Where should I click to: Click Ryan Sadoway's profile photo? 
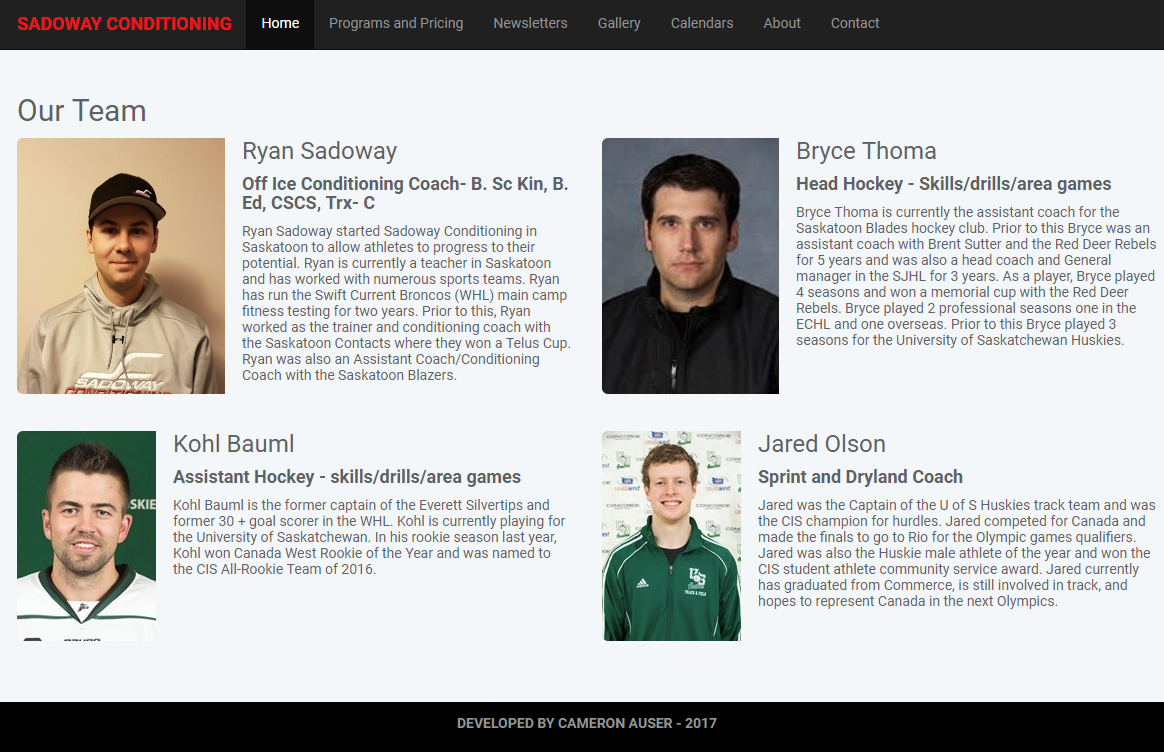[x=121, y=266]
